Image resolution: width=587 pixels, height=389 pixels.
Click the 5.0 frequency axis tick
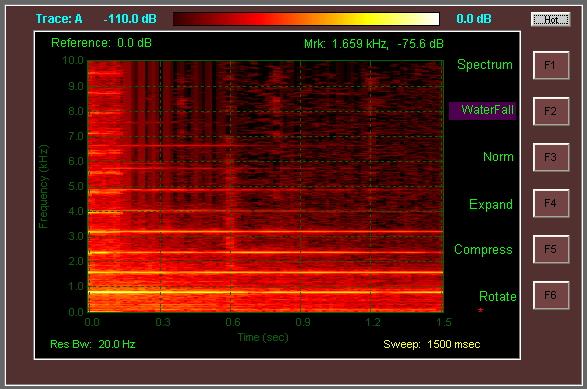click(x=76, y=186)
